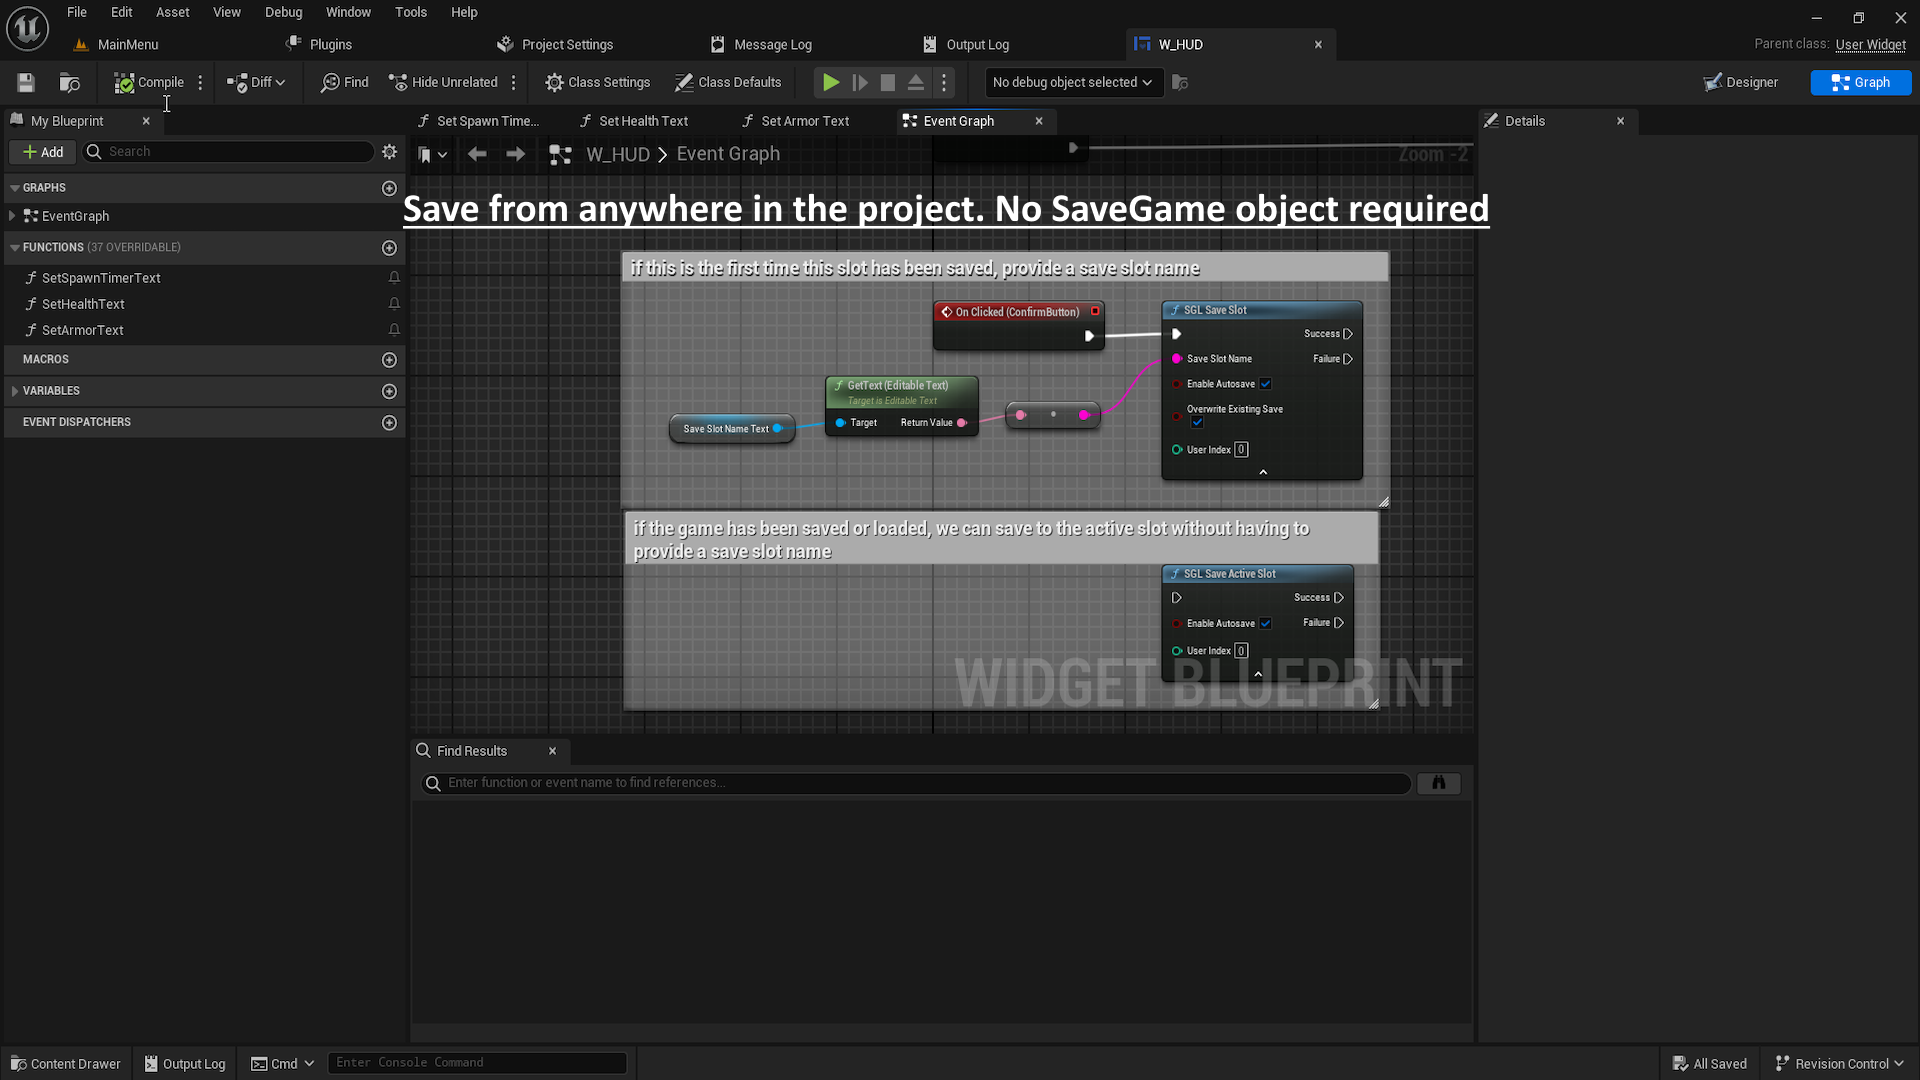This screenshot has width=1920, height=1080.
Task: Click debug object locate icon
Action: click(x=1180, y=83)
